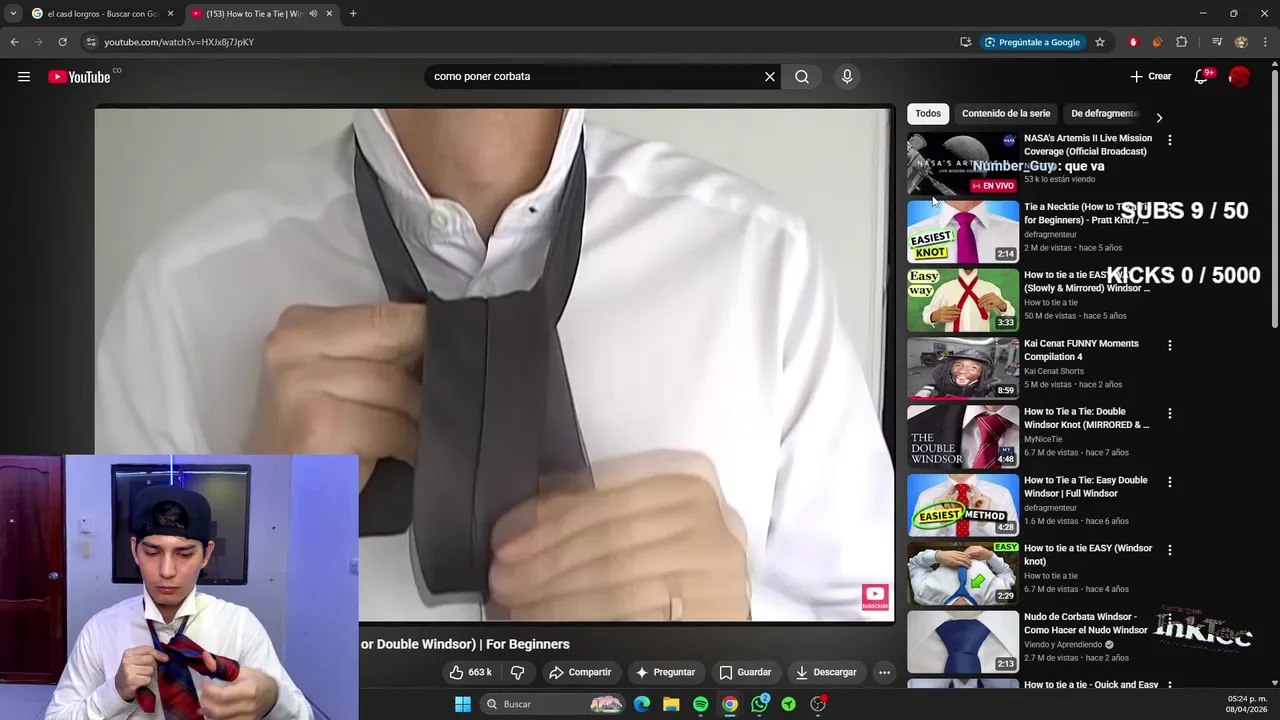Open options for Kai Cenat compilation video
The height and width of the screenshot is (720, 1280).
1169,345
